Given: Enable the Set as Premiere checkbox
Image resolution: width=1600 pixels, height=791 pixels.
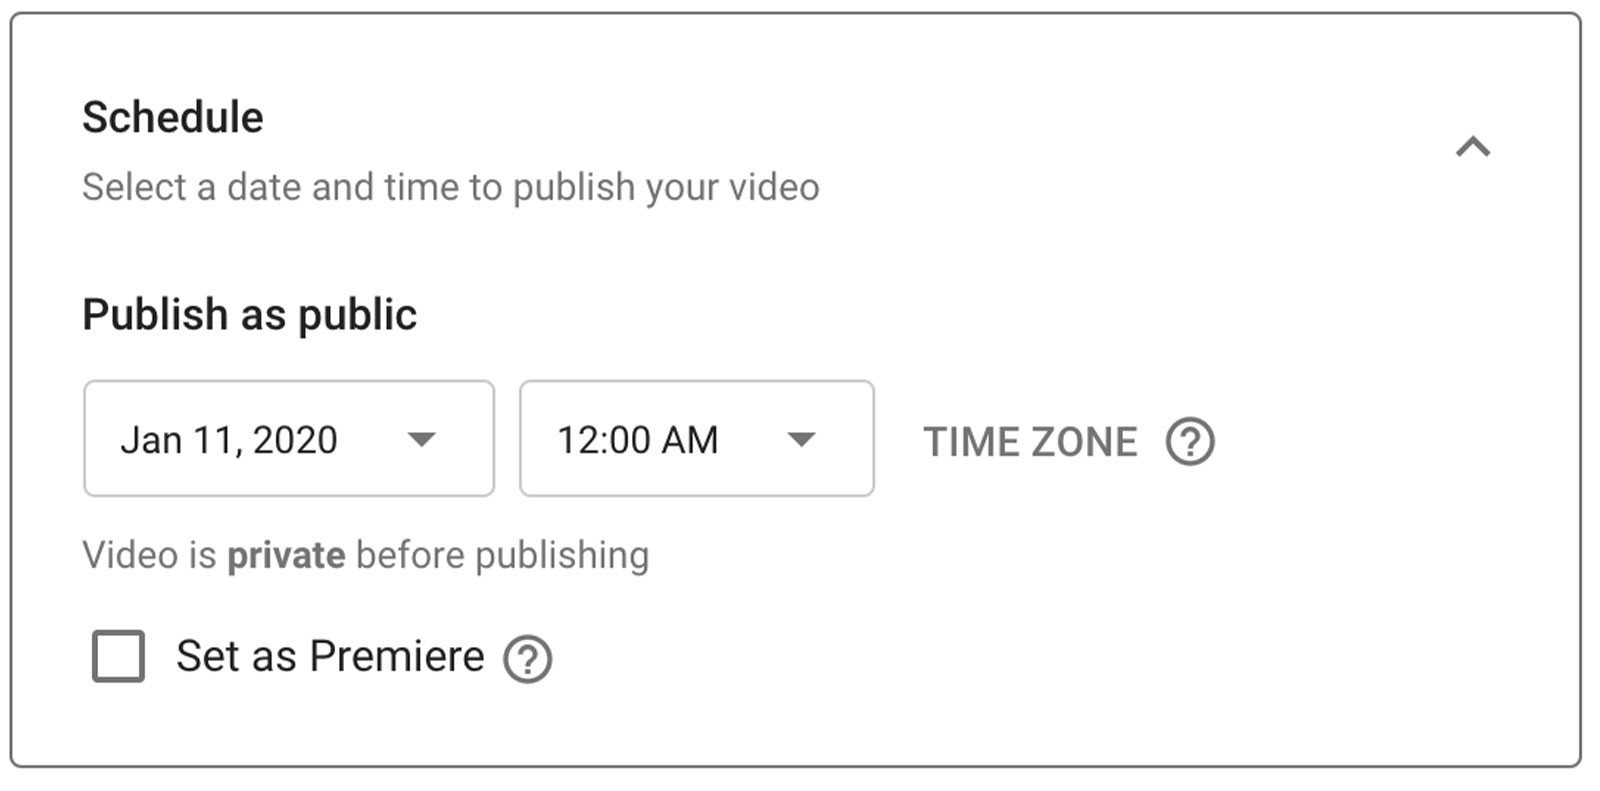Looking at the screenshot, I should point(118,656).
